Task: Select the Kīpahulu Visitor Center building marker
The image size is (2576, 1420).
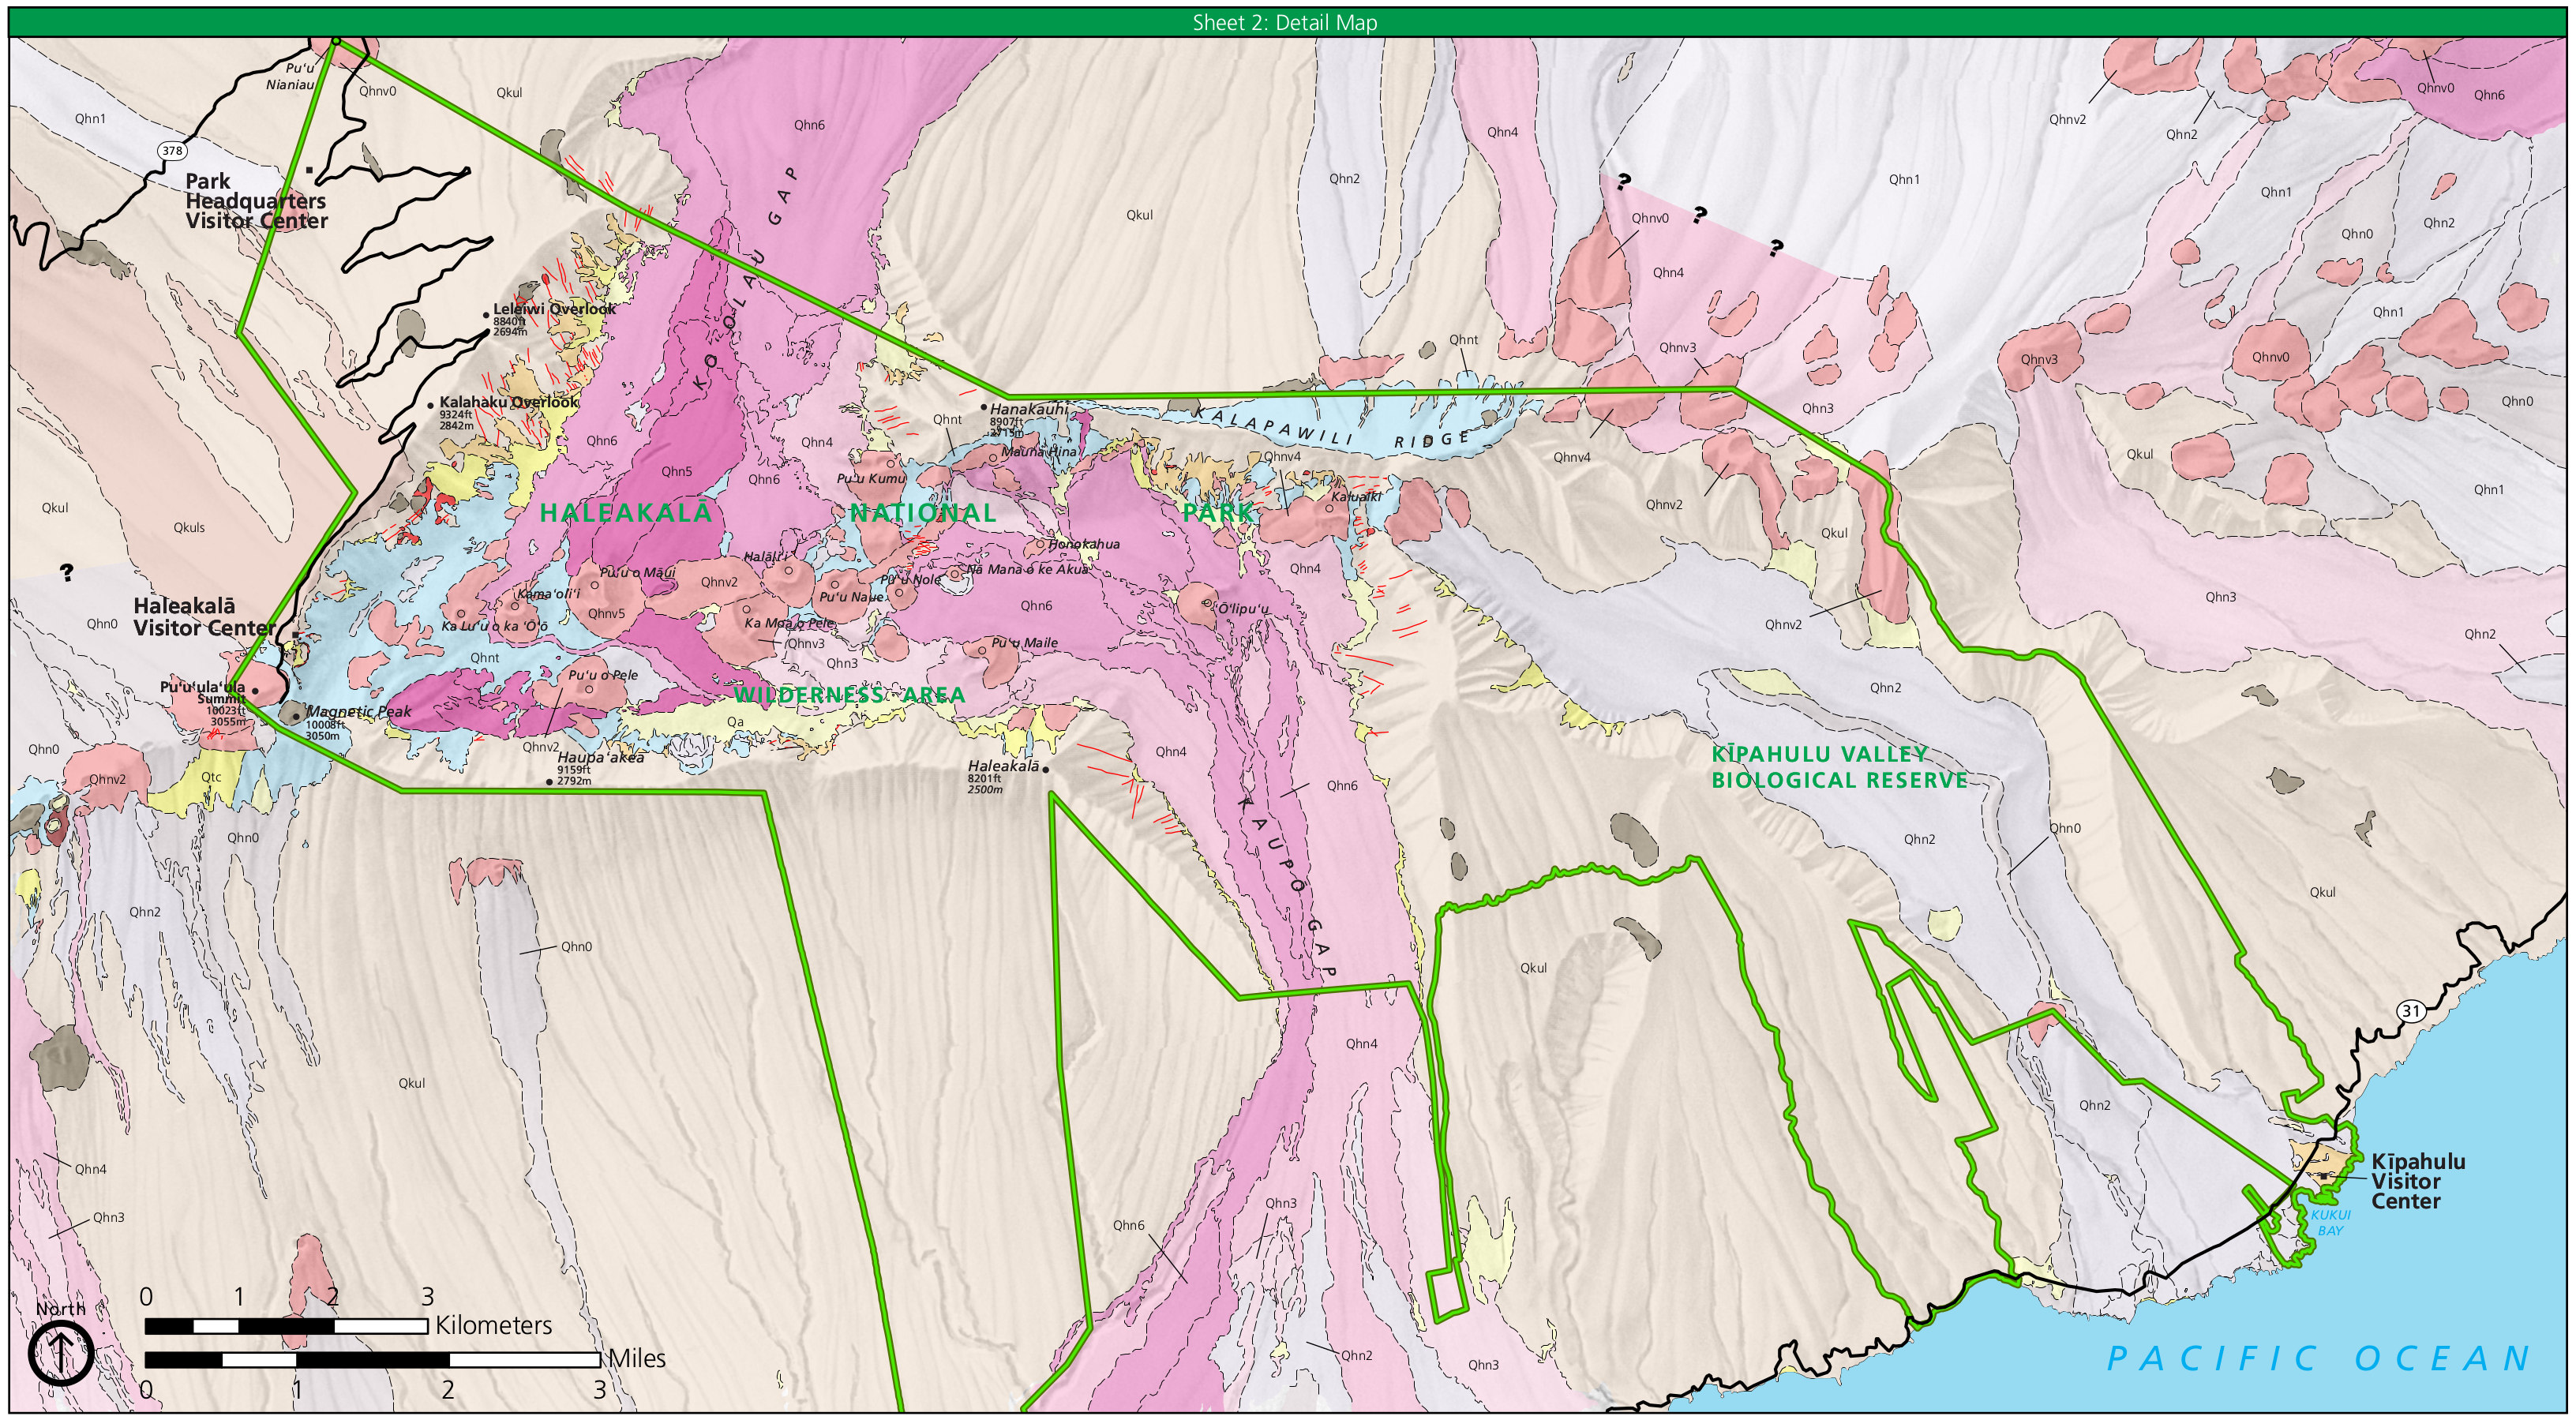Action: [x=2324, y=1178]
